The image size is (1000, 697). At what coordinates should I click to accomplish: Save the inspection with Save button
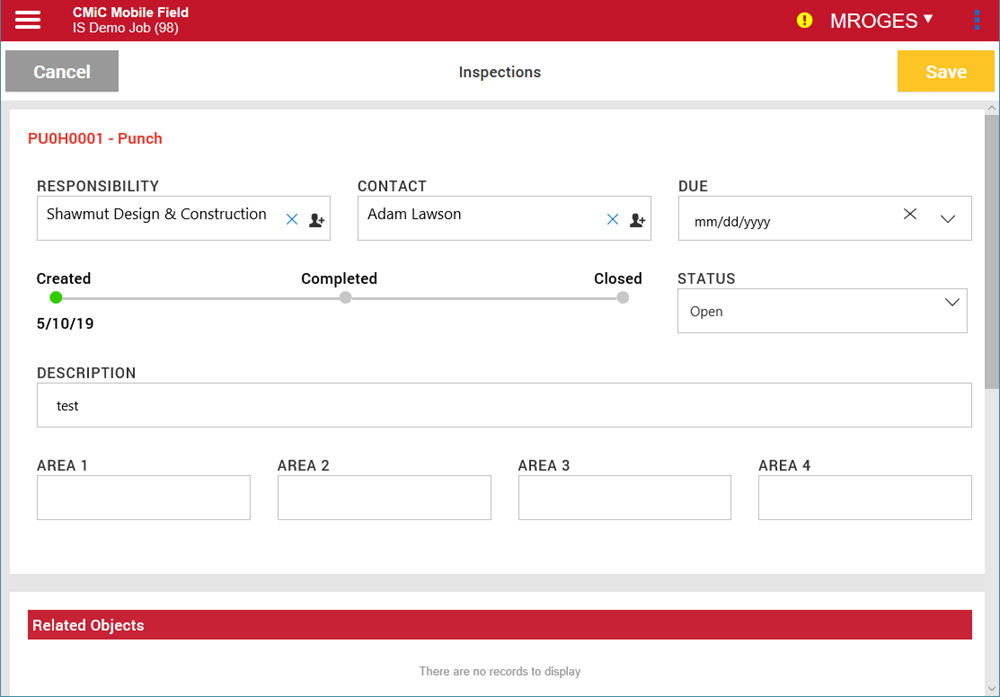pos(945,72)
